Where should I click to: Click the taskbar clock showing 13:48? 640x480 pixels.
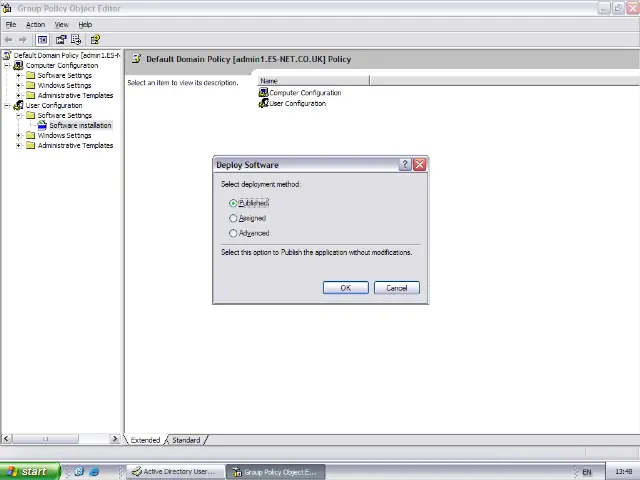click(624, 472)
